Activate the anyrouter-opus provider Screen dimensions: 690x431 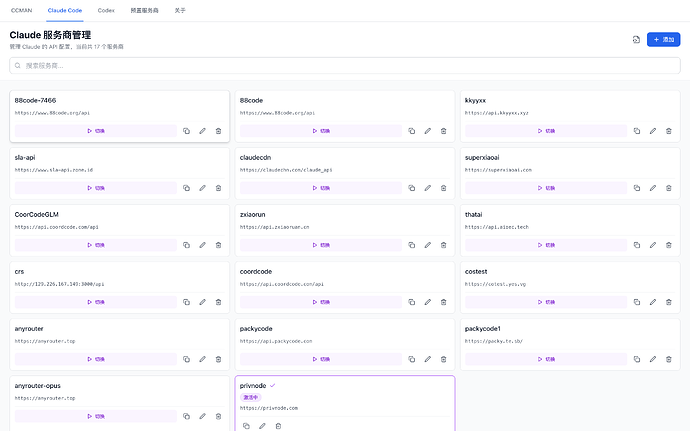[96, 416]
